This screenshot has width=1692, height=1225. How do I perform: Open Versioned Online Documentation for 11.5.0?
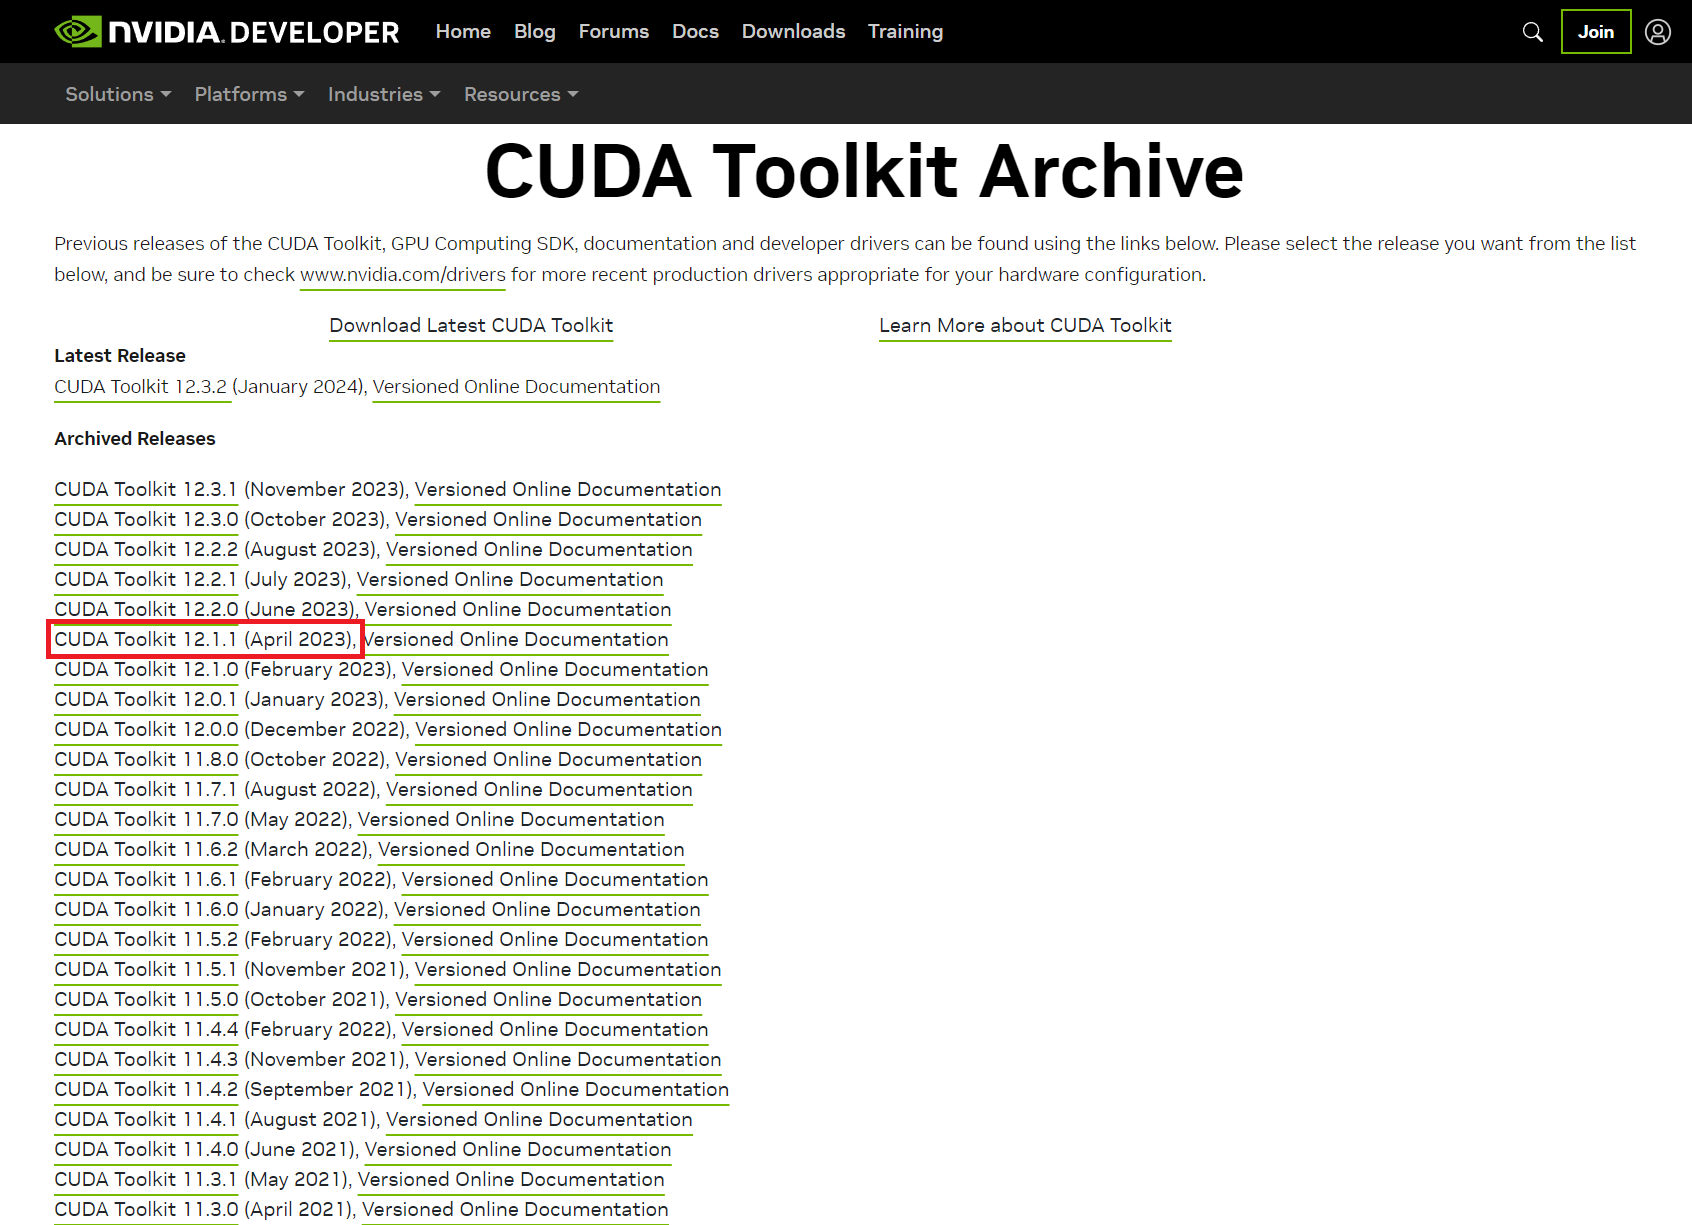coord(548,1000)
